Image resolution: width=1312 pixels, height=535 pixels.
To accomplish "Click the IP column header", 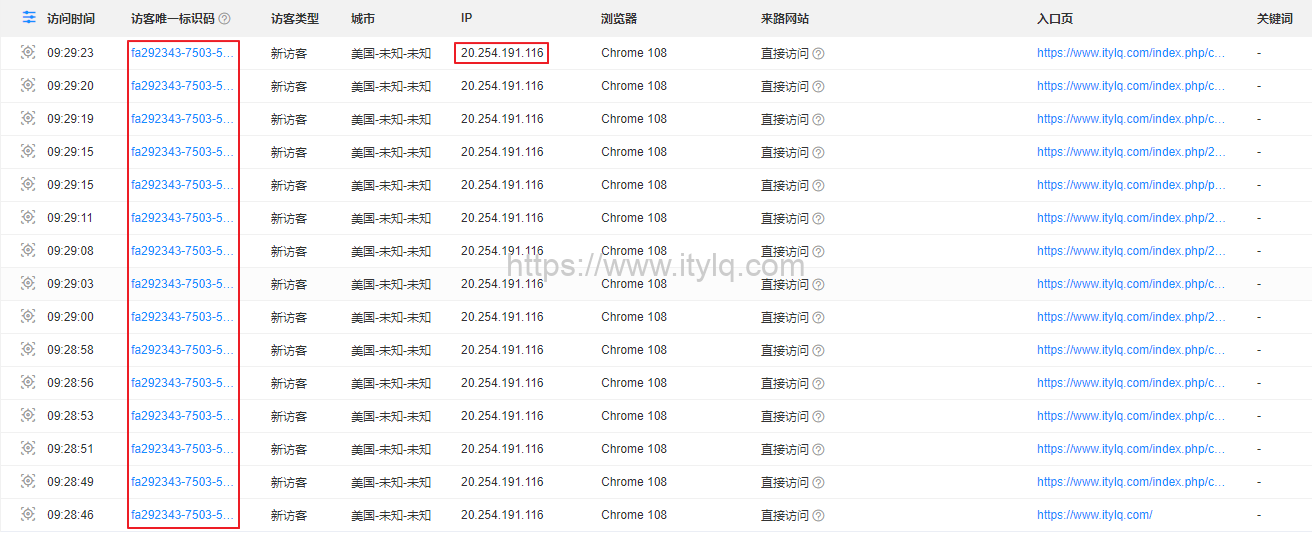I will [x=466, y=19].
